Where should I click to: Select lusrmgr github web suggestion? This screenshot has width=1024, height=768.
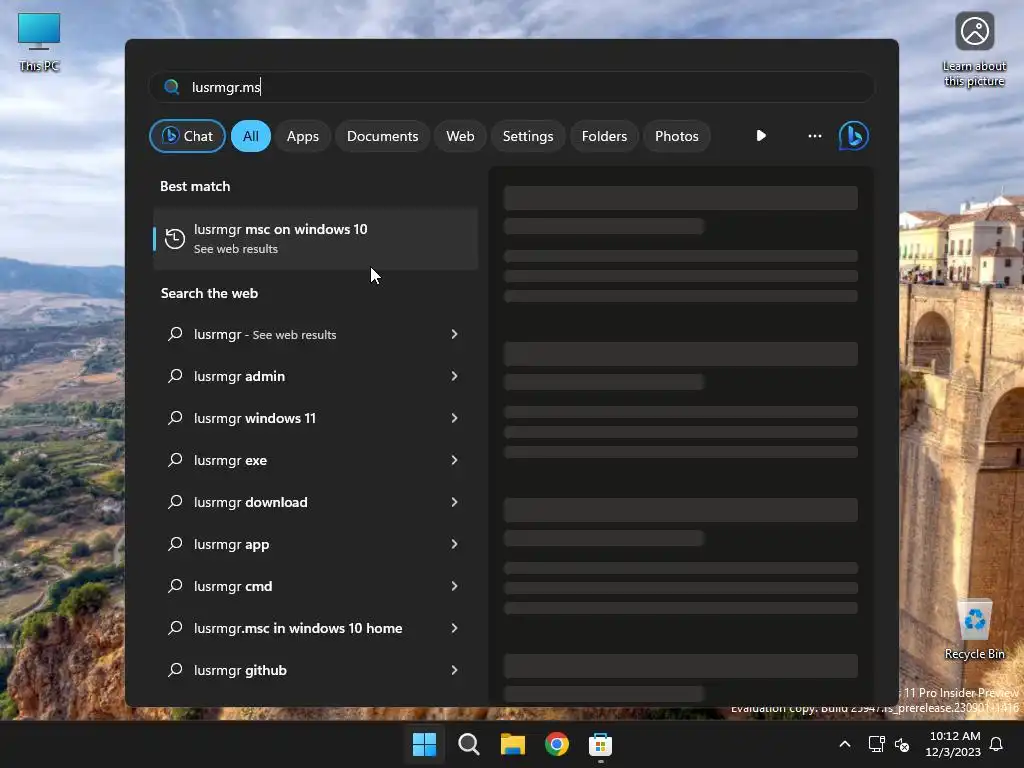pos(315,669)
